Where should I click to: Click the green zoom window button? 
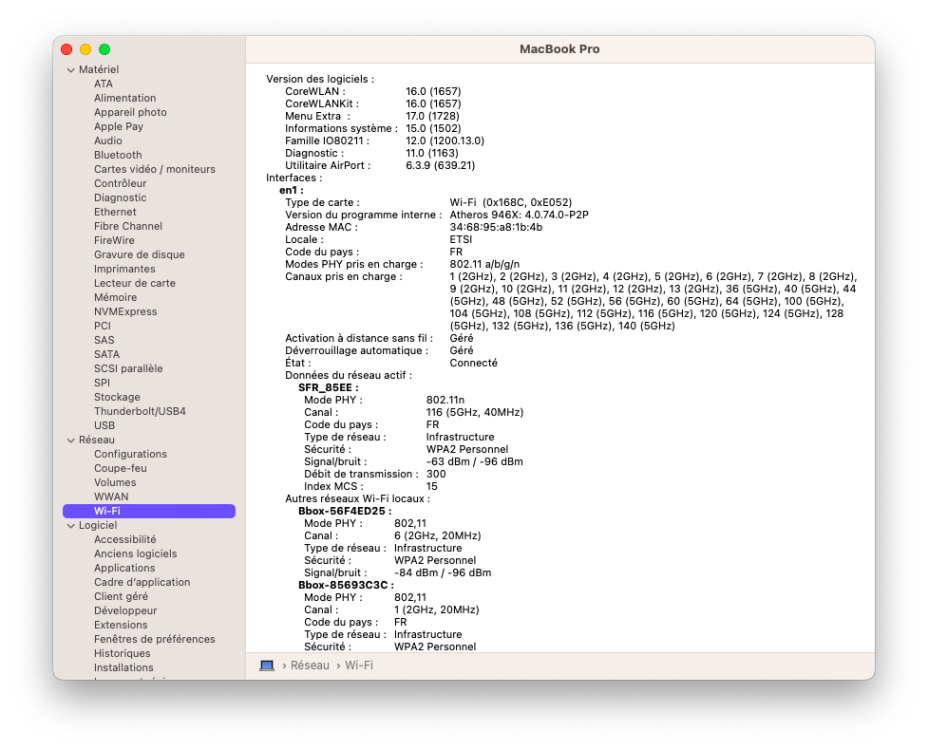tap(105, 50)
